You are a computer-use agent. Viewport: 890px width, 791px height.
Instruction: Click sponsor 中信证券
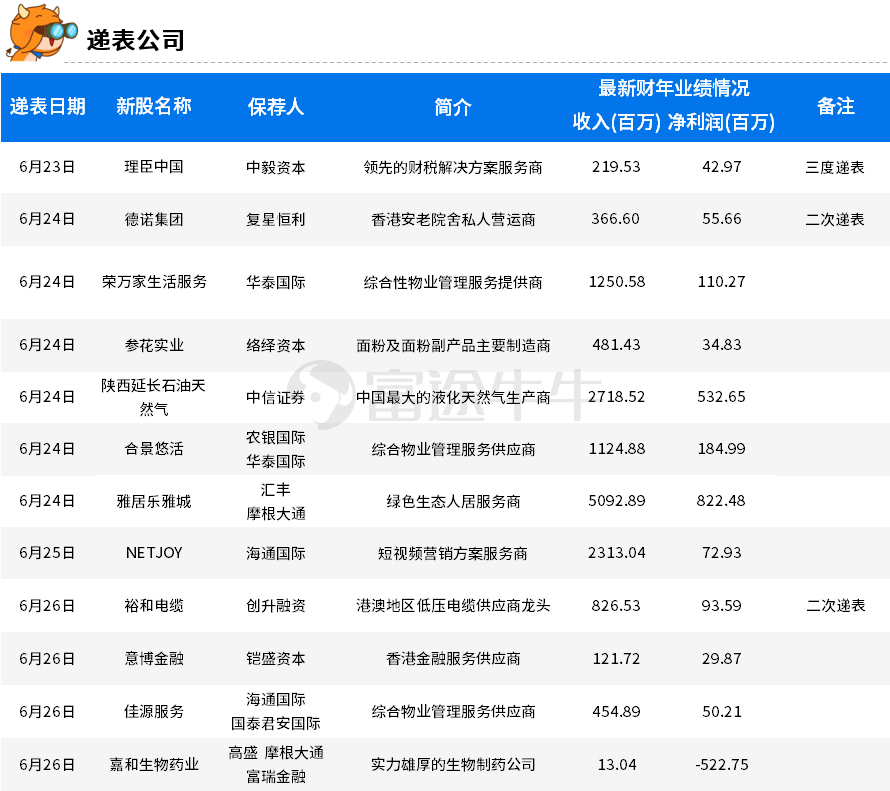click(x=276, y=397)
